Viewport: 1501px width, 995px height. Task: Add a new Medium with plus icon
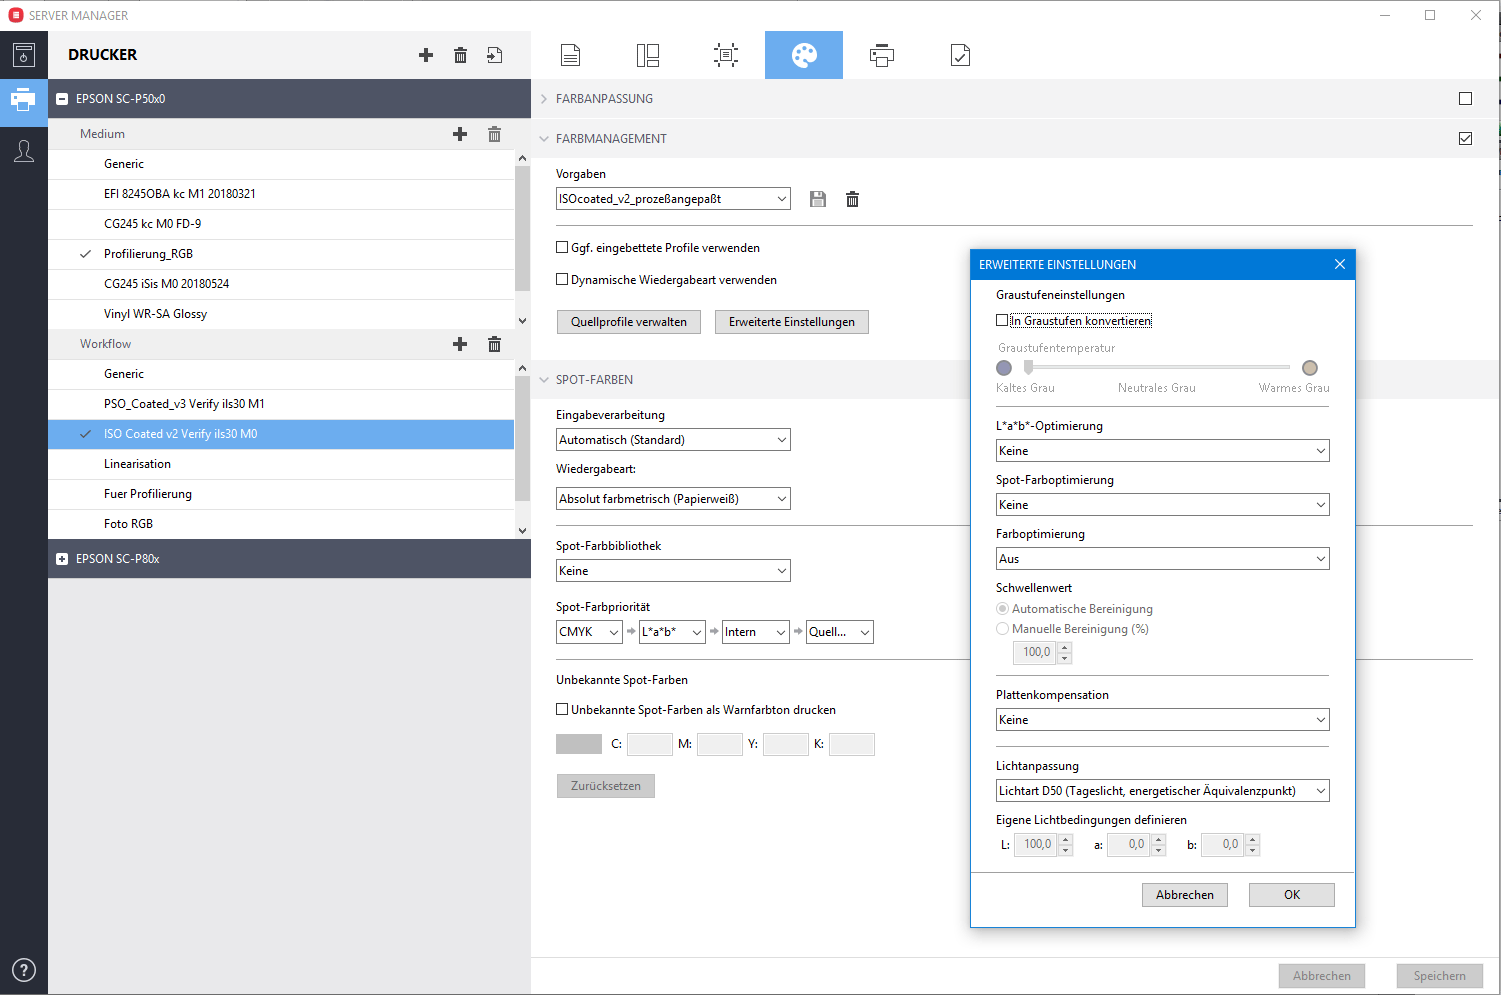[460, 134]
